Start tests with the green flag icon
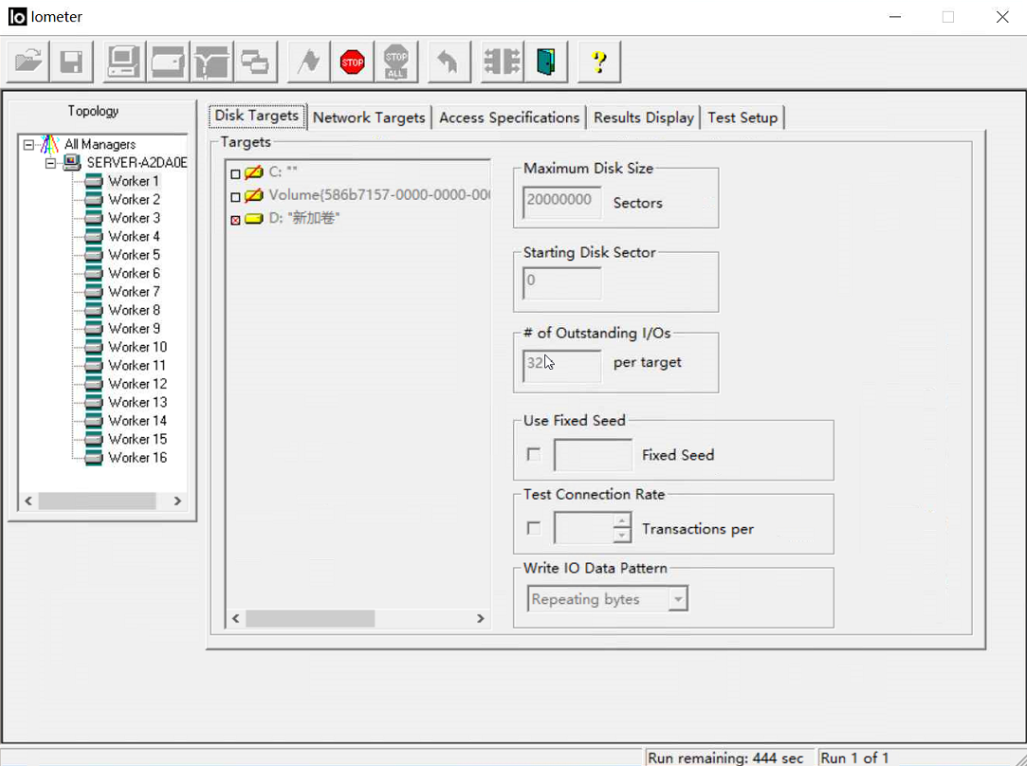The width and height of the screenshot is (1027, 766). (308, 62)
